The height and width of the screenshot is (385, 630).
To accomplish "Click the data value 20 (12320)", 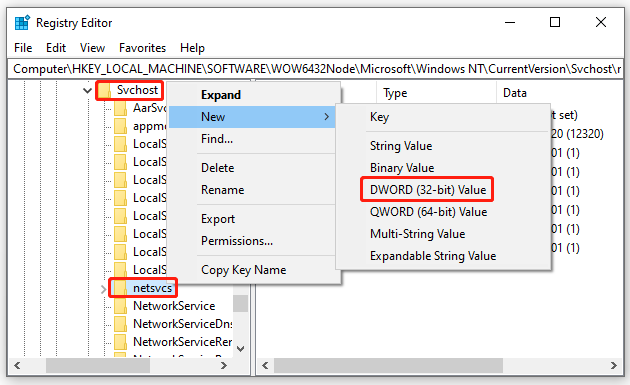I will coord(577,134).
